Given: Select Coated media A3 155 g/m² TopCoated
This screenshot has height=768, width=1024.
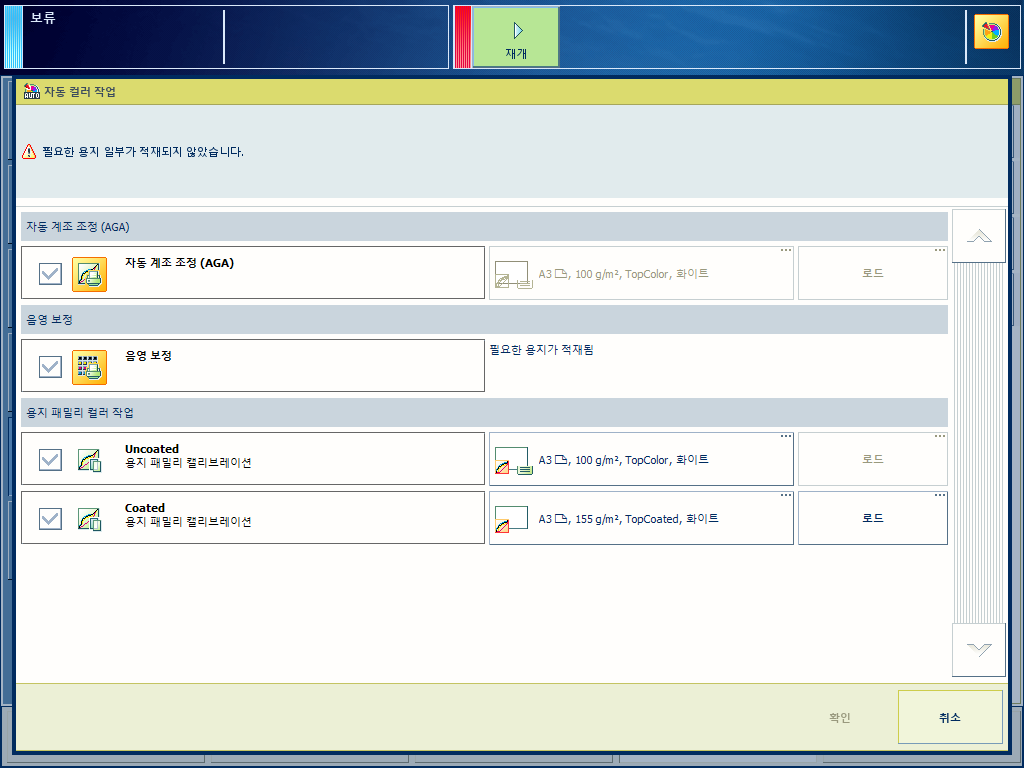Looking at the screenshot, I should (x=641, y=518).
